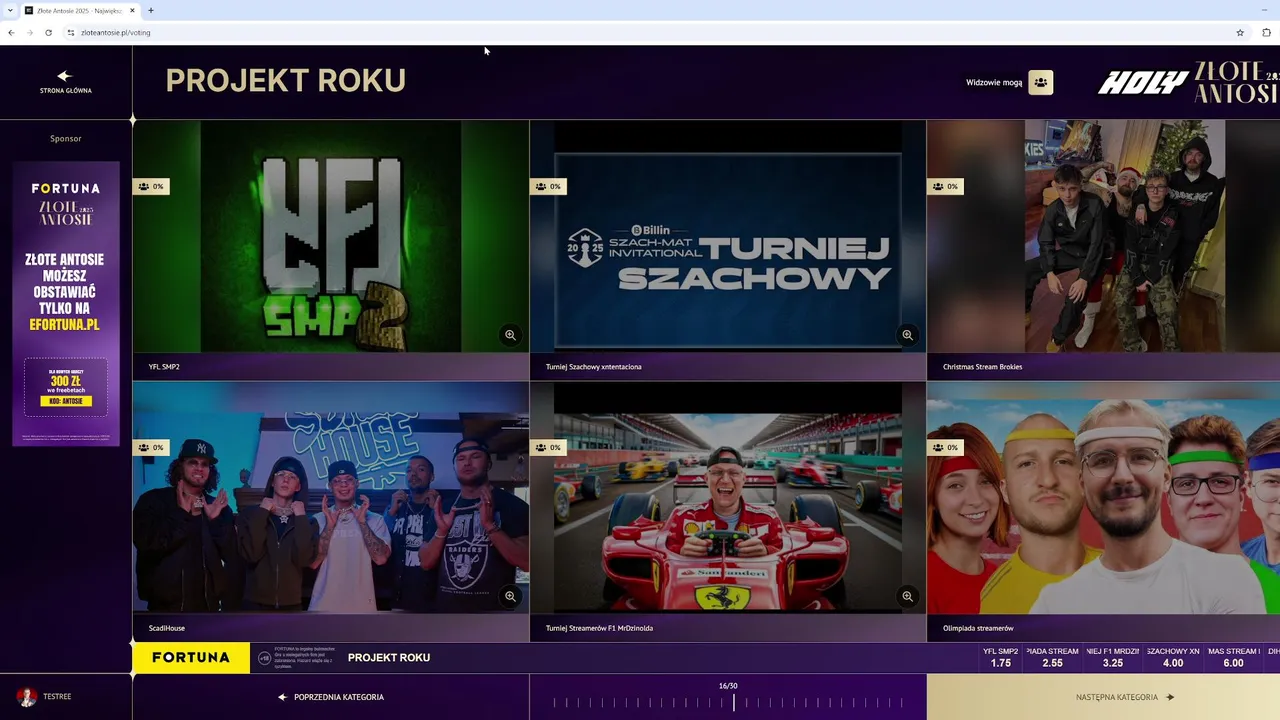Select the 6.00 odds tile

click(x=1233, y=657)
